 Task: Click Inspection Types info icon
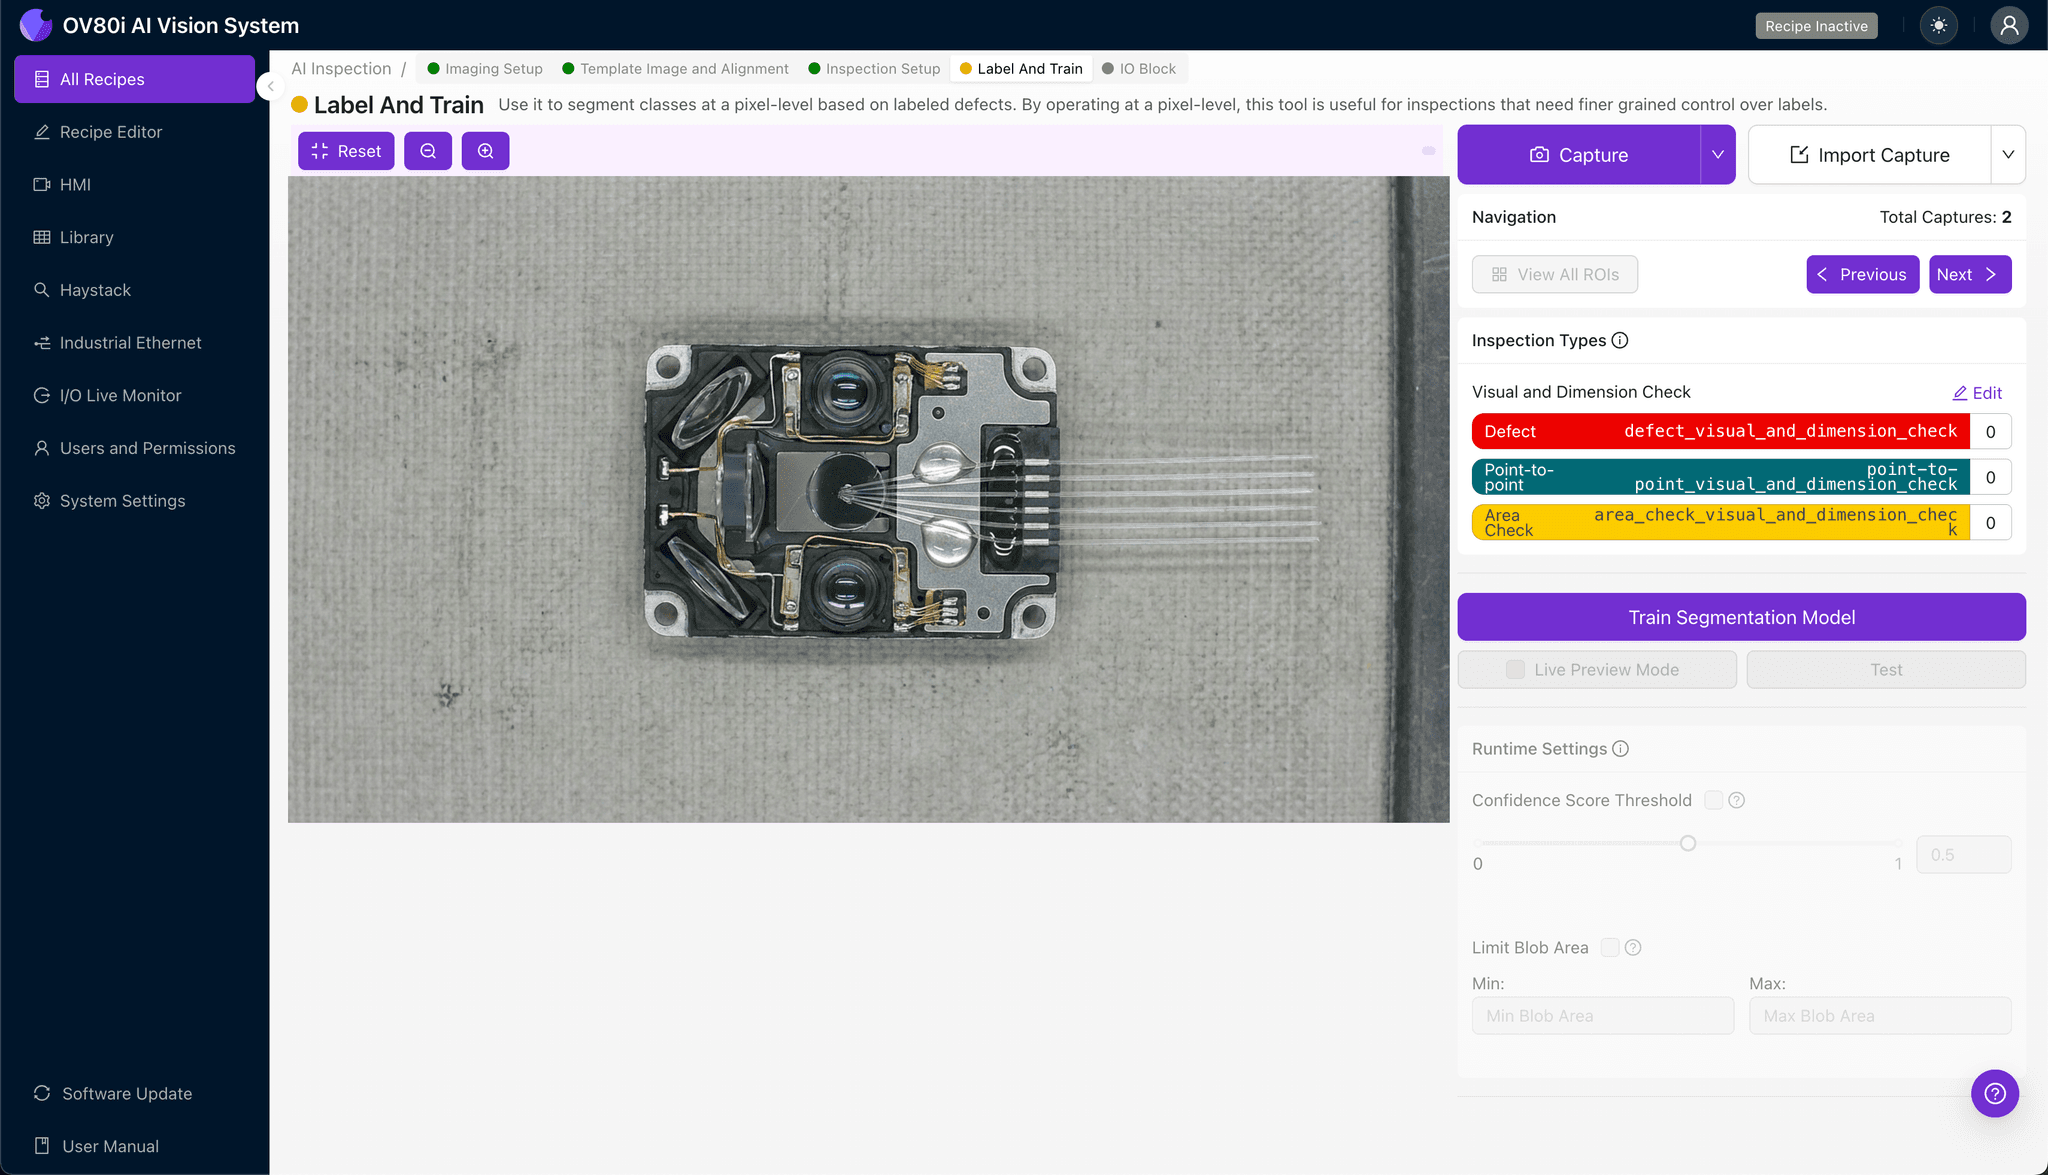click(1620, 341)
